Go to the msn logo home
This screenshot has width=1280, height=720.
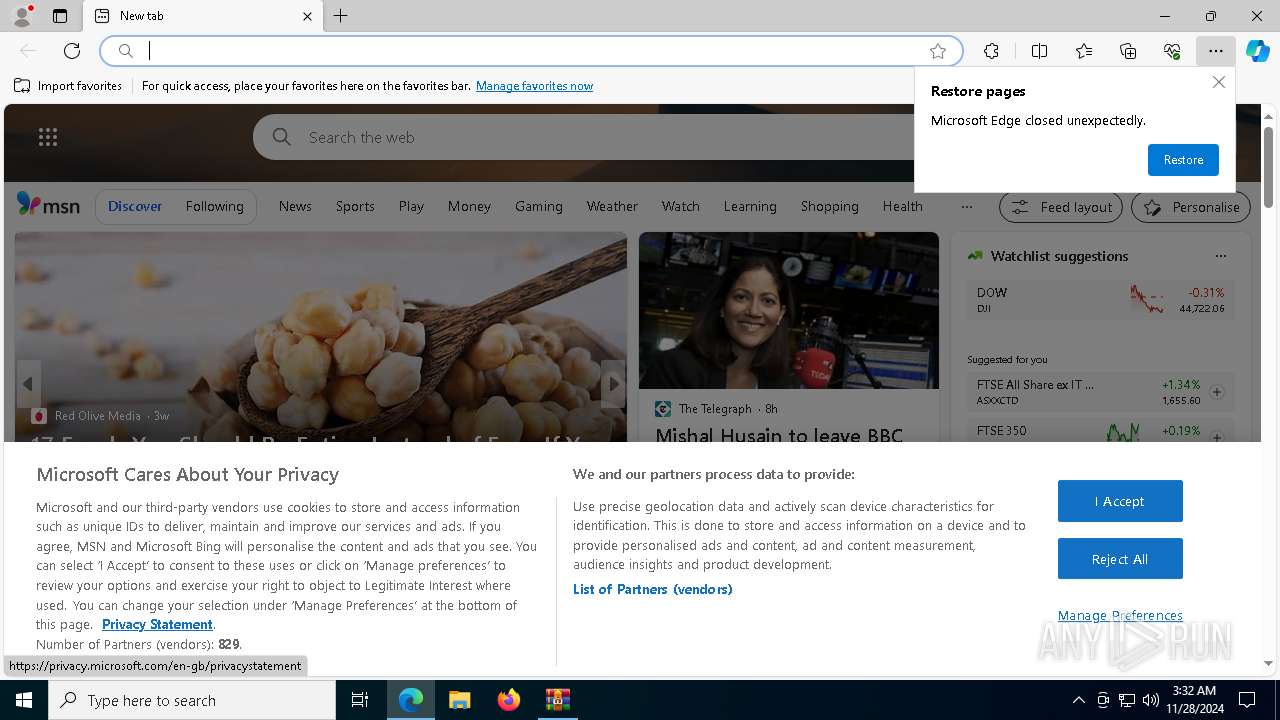point(48,206)
